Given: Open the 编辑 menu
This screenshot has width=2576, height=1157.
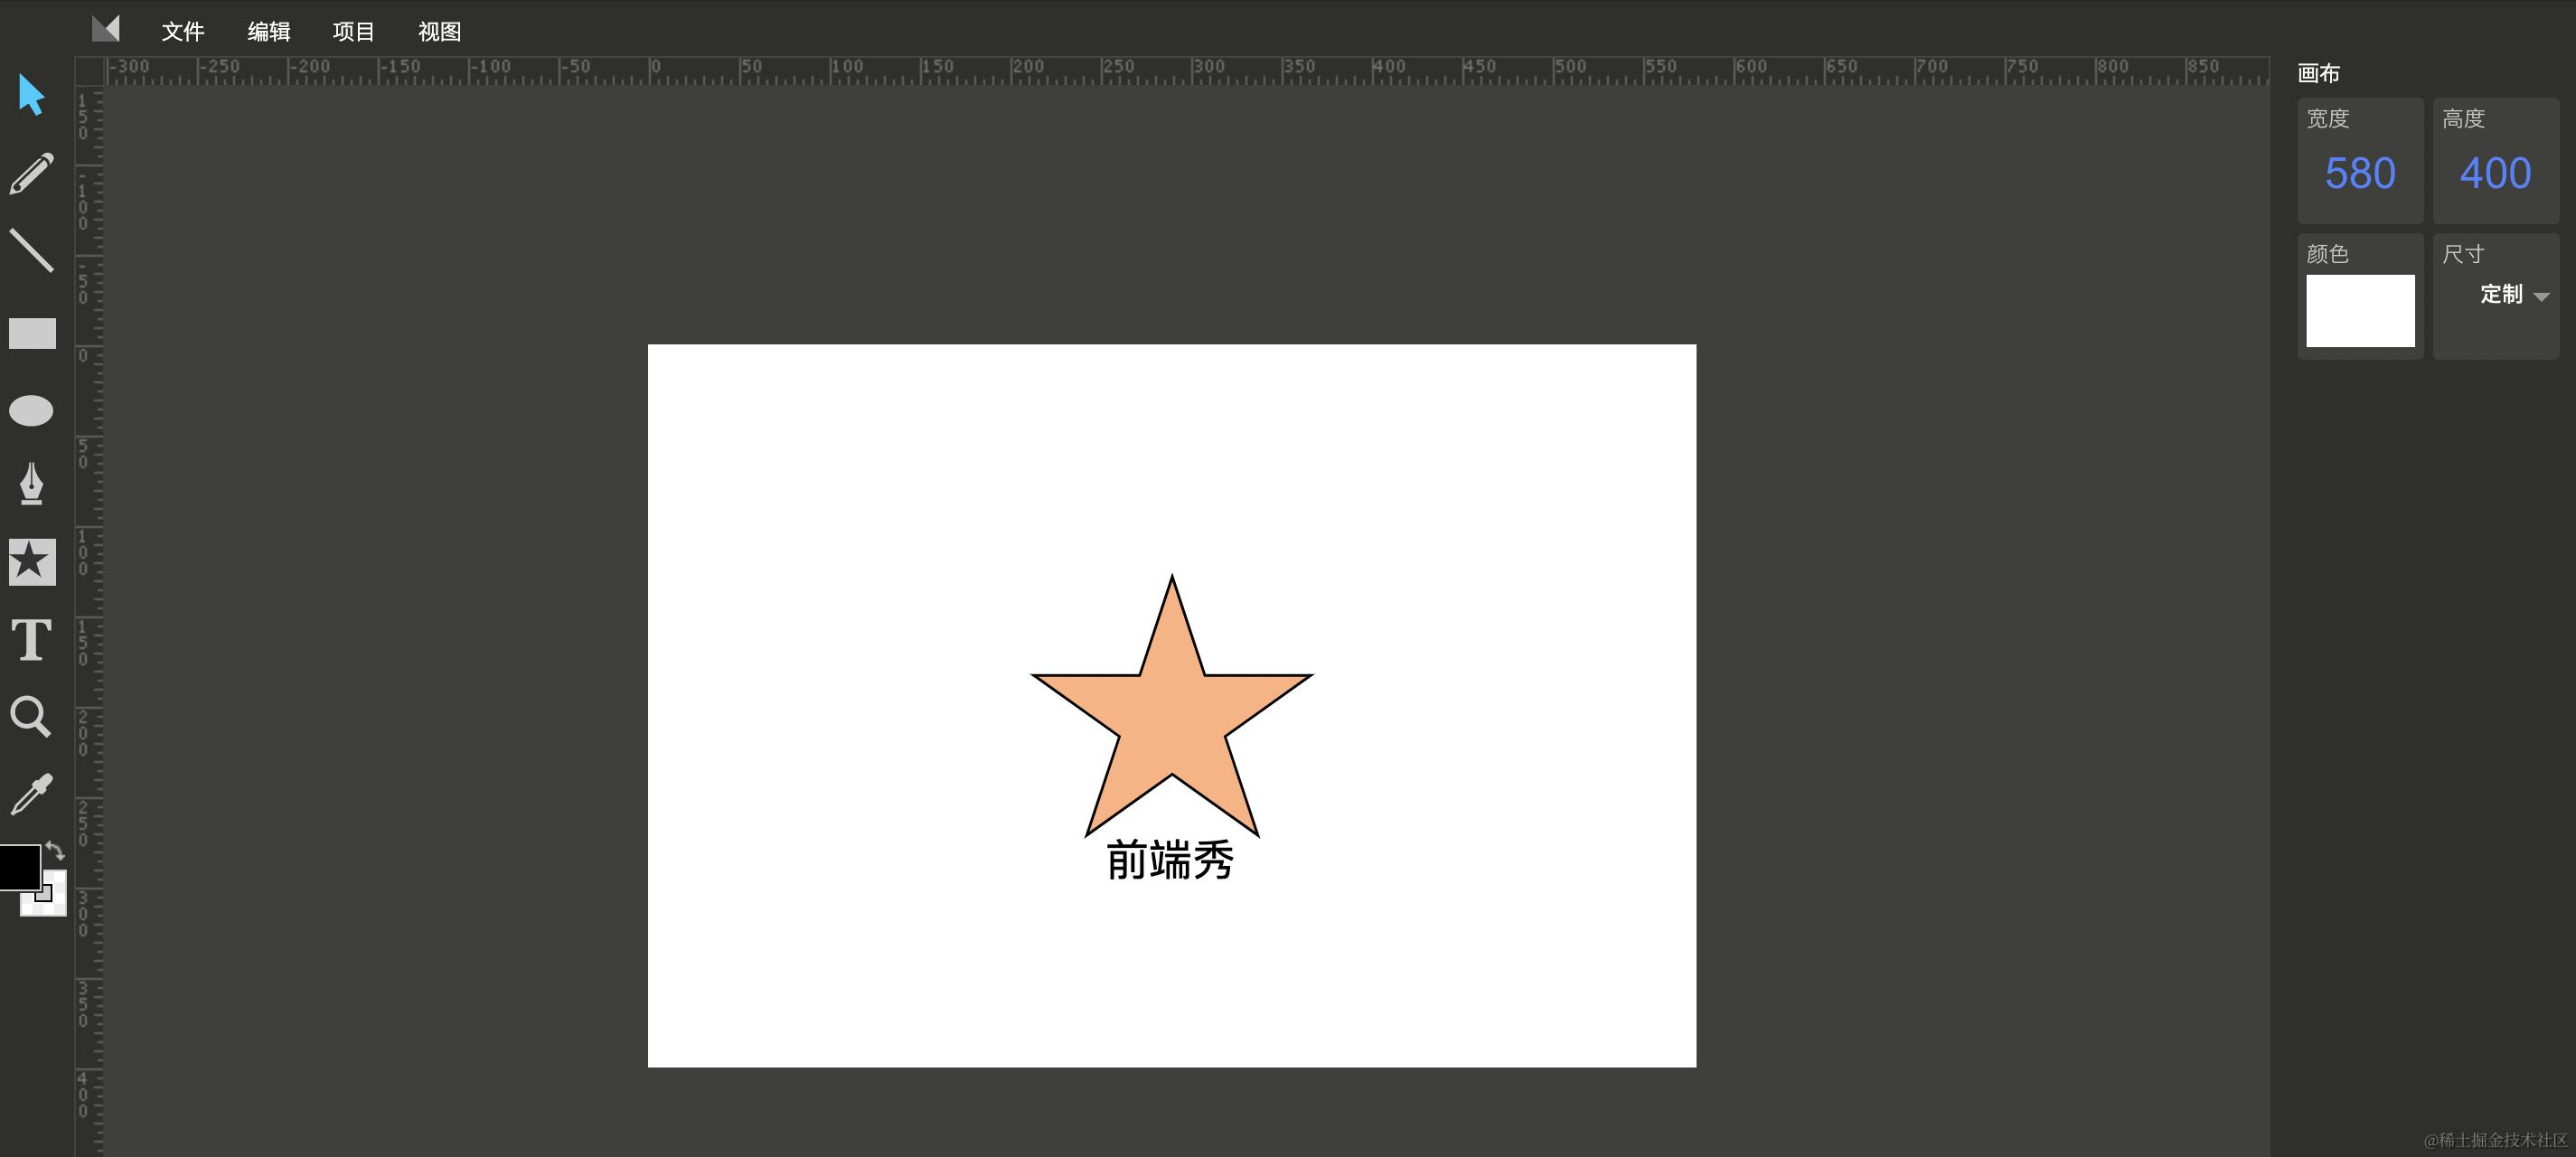Looking at the screenshot, I should 268,32.
